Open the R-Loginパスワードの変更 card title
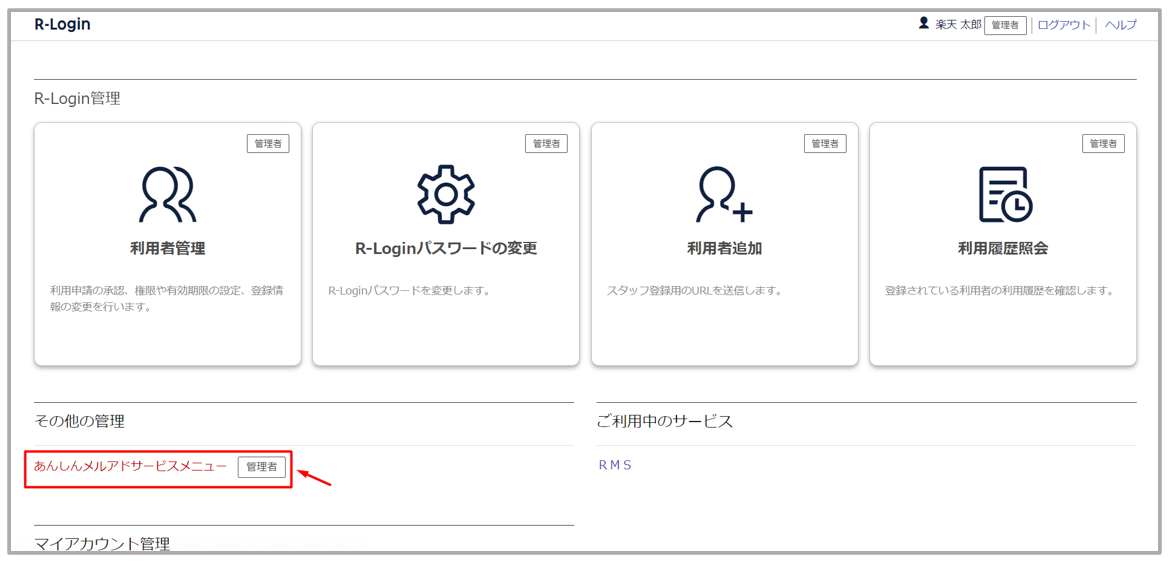The image size is (1168, 561). [x=445, y=249]
